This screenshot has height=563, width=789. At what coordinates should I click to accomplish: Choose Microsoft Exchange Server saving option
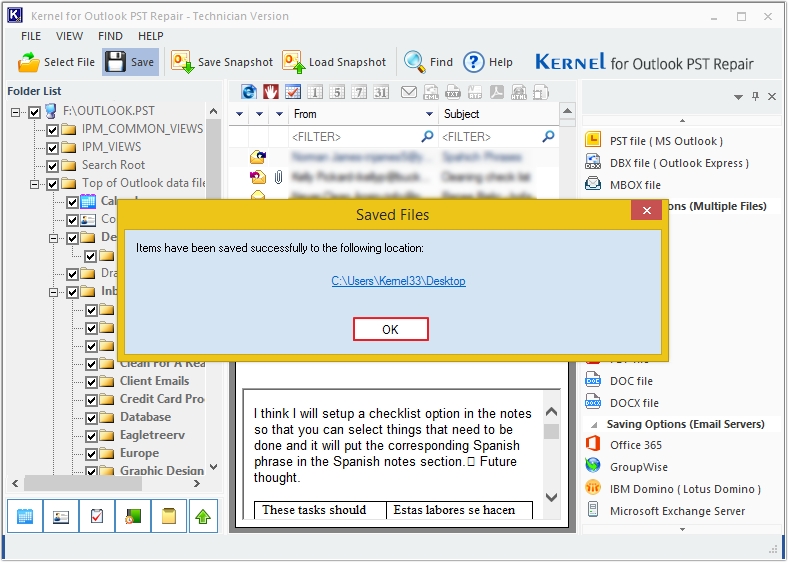click(665, 511)
